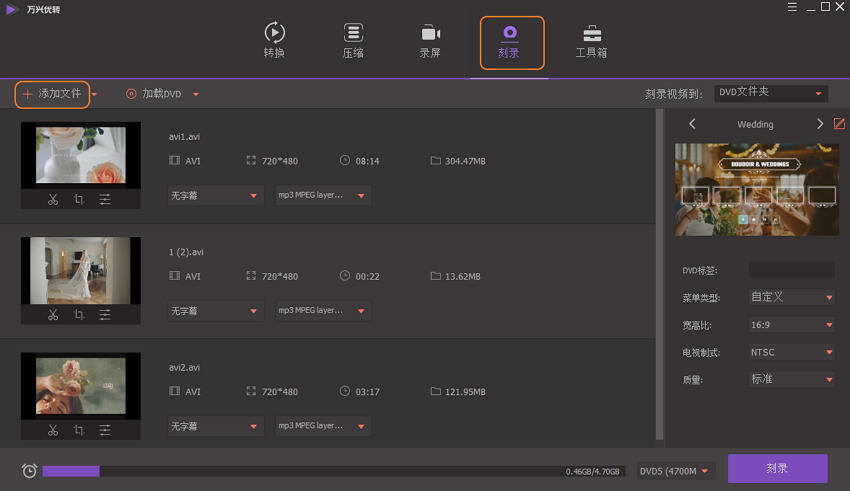Click the 13.62MB file size text
The image size is (850, 491).
pyautogui.click(x=462, y=276)
